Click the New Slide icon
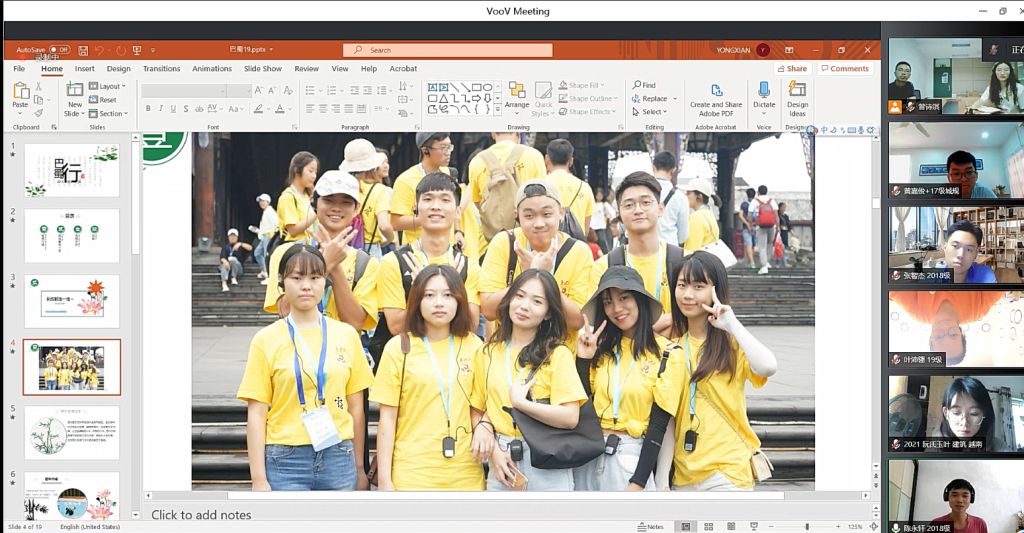 [x=74, y=90]
